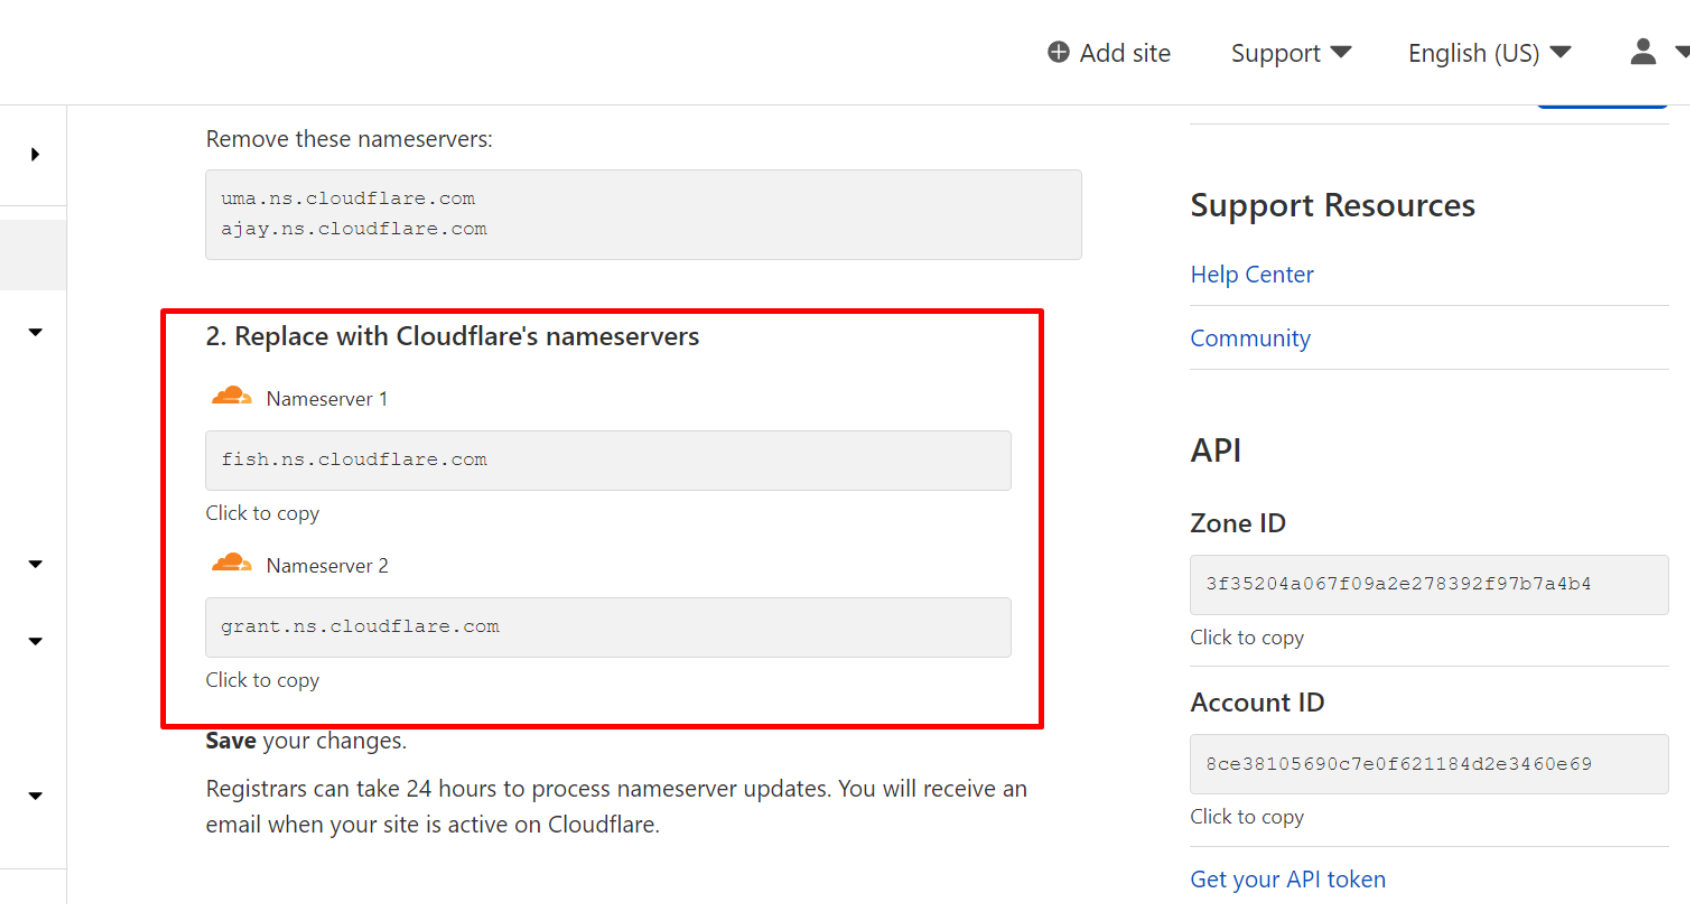This screenshot has width=1690, height=904.
Task: Follow the Get your API token link
Action: pos(1287,880)
